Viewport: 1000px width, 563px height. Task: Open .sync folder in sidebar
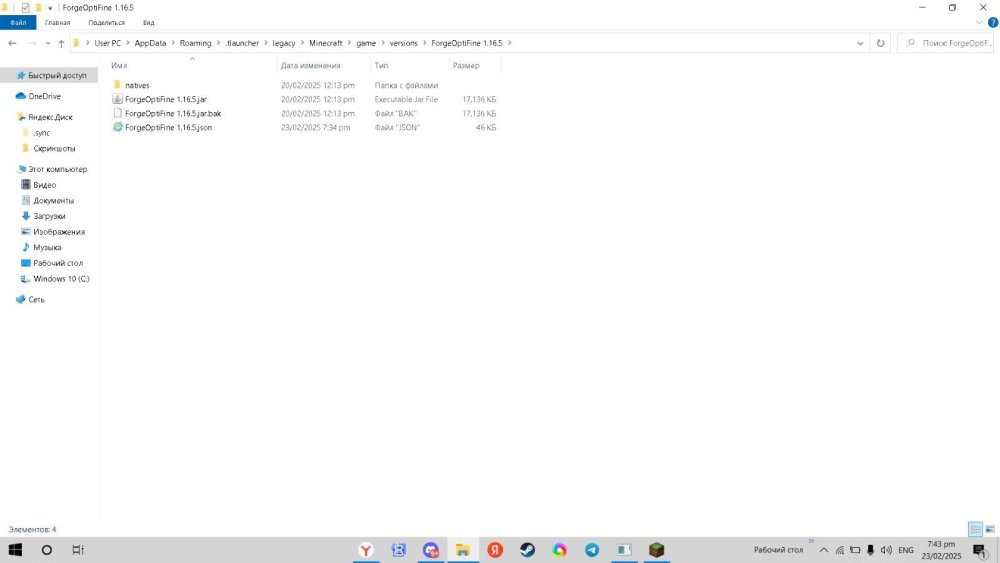41,133
